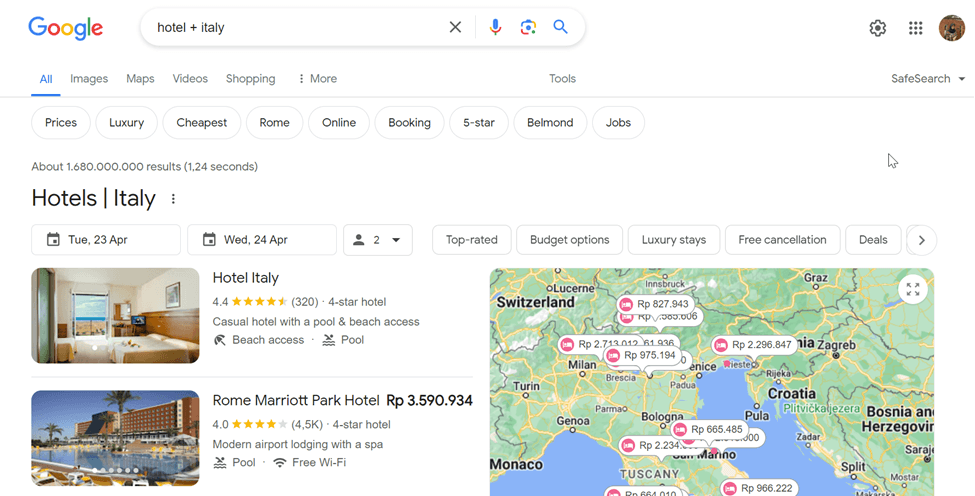Select the Rp 975.194 hotel map pin
This screenshot has width=975, height=496.
click(642, 356)
